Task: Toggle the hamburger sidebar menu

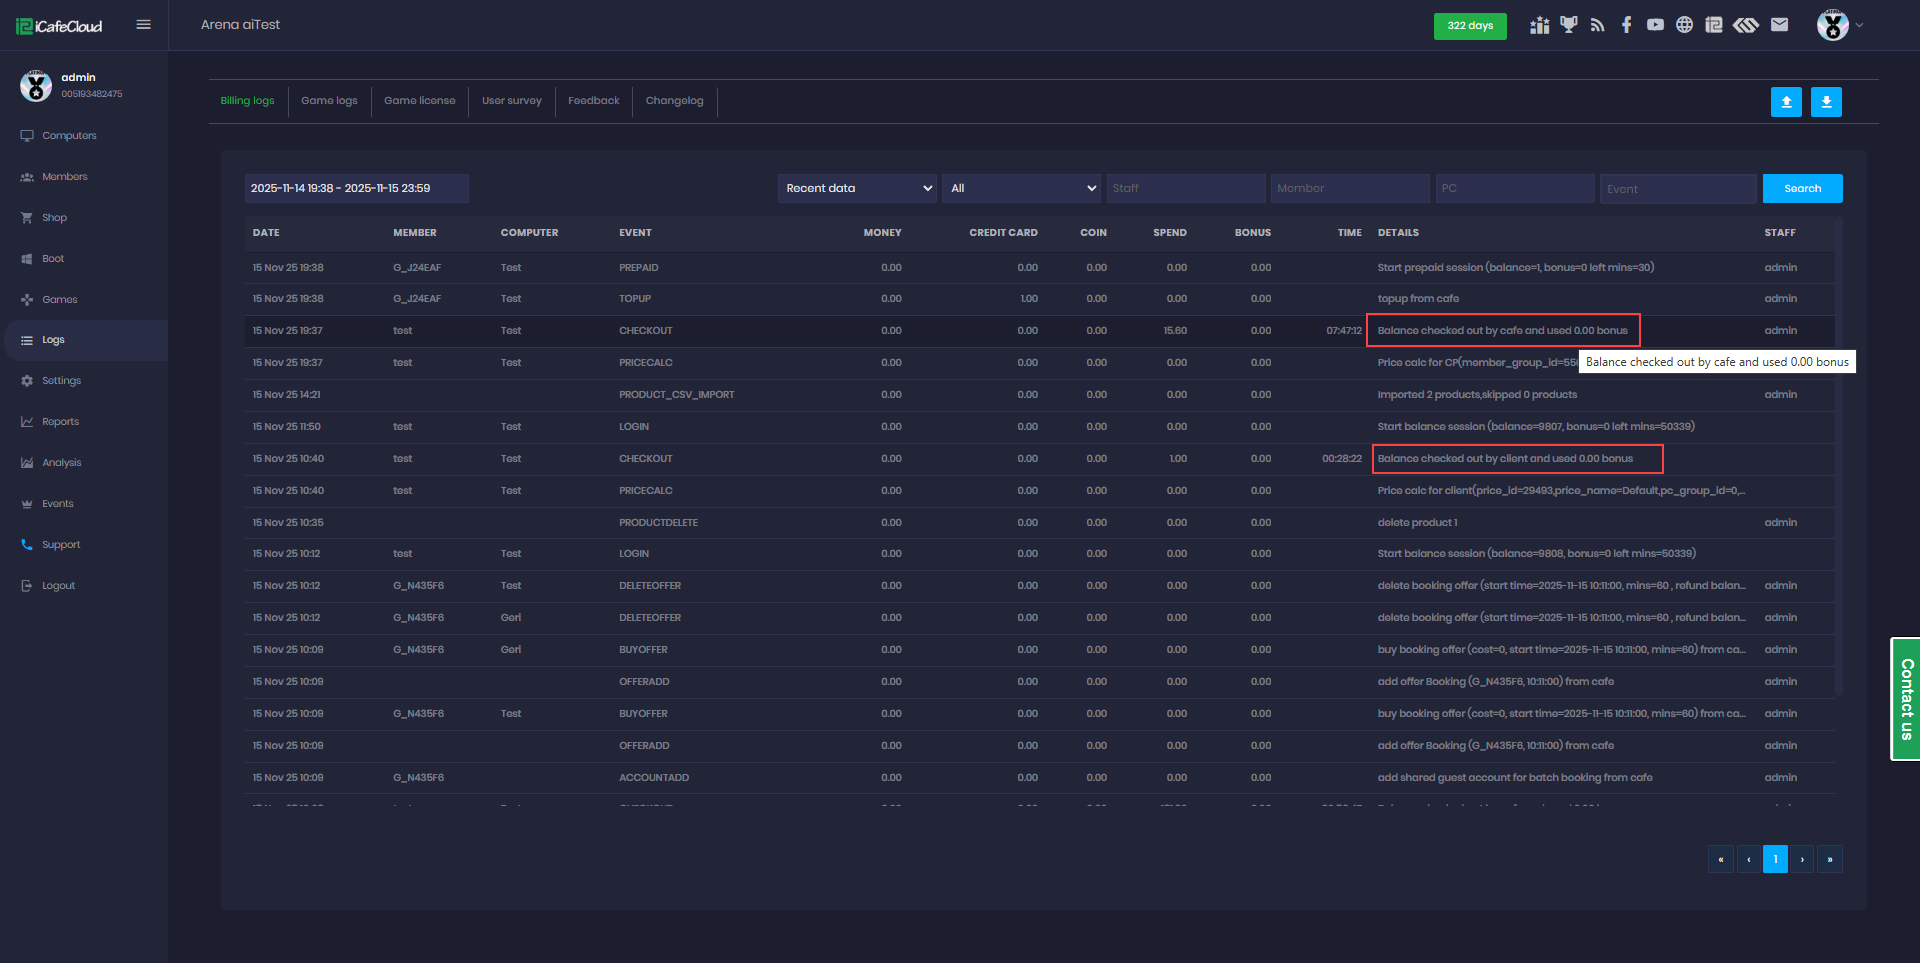Action: click(143, 25)
